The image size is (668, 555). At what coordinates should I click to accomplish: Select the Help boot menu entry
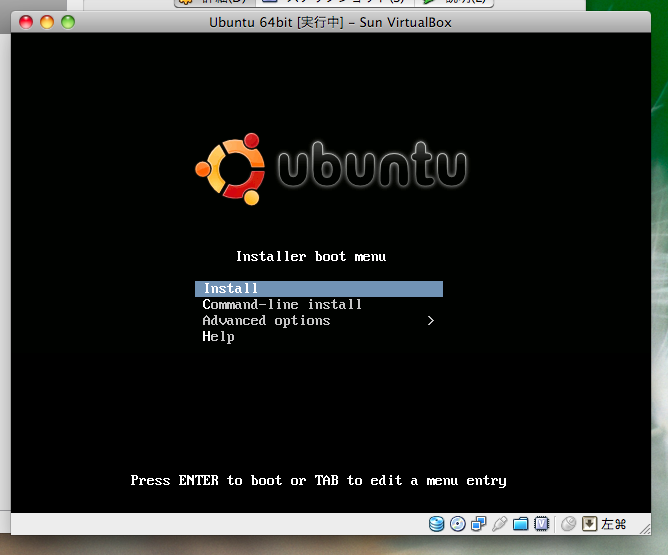[218, 336]
